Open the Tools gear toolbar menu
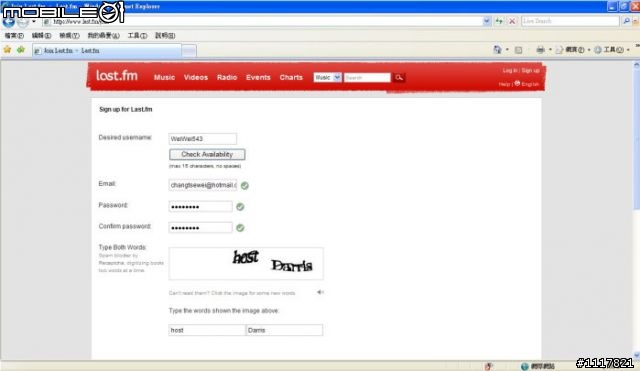This screenshot has width=640, height=371. point(611,50)
